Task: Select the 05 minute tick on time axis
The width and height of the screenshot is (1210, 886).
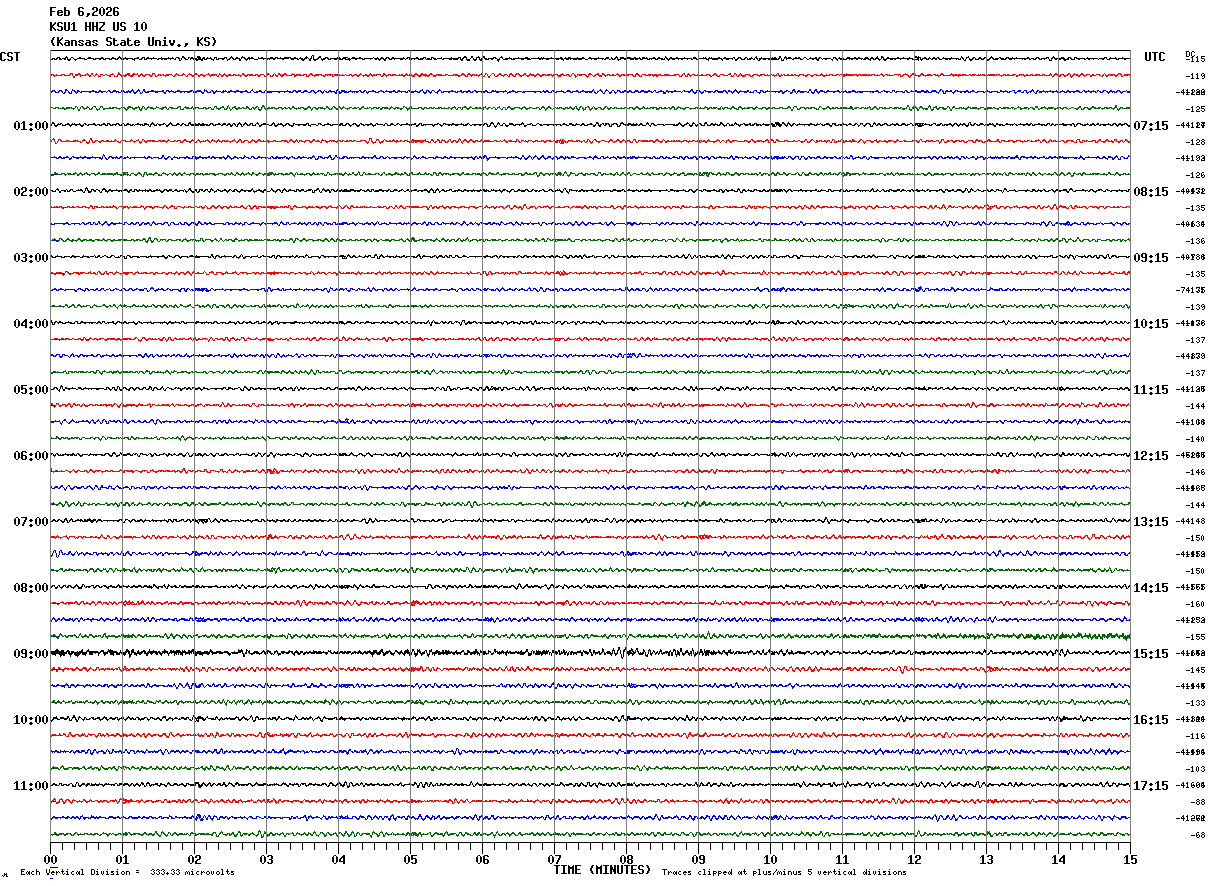Action: pos(410,860)
